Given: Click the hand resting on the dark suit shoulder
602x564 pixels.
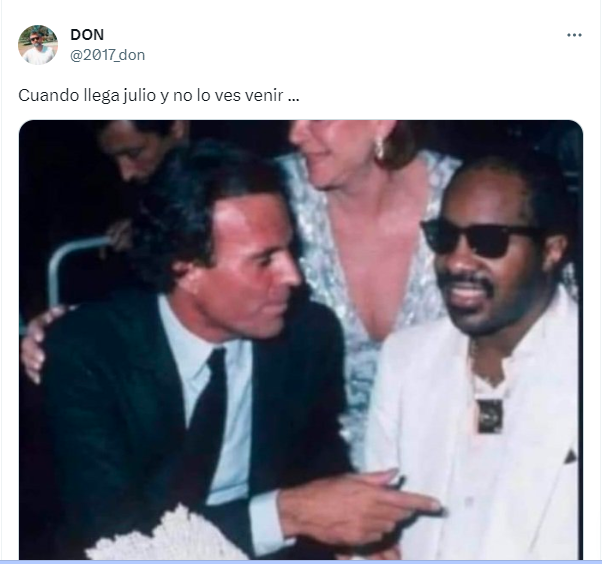Looking at the screenshot, I should (40, 343).
